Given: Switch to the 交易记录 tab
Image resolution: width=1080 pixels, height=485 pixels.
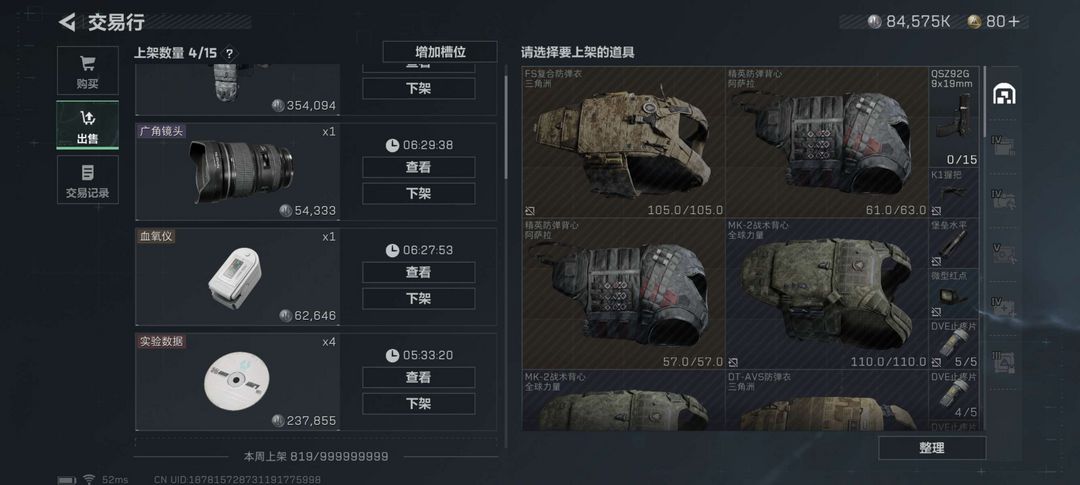Looking at the screenshot, I should point(87,179).
